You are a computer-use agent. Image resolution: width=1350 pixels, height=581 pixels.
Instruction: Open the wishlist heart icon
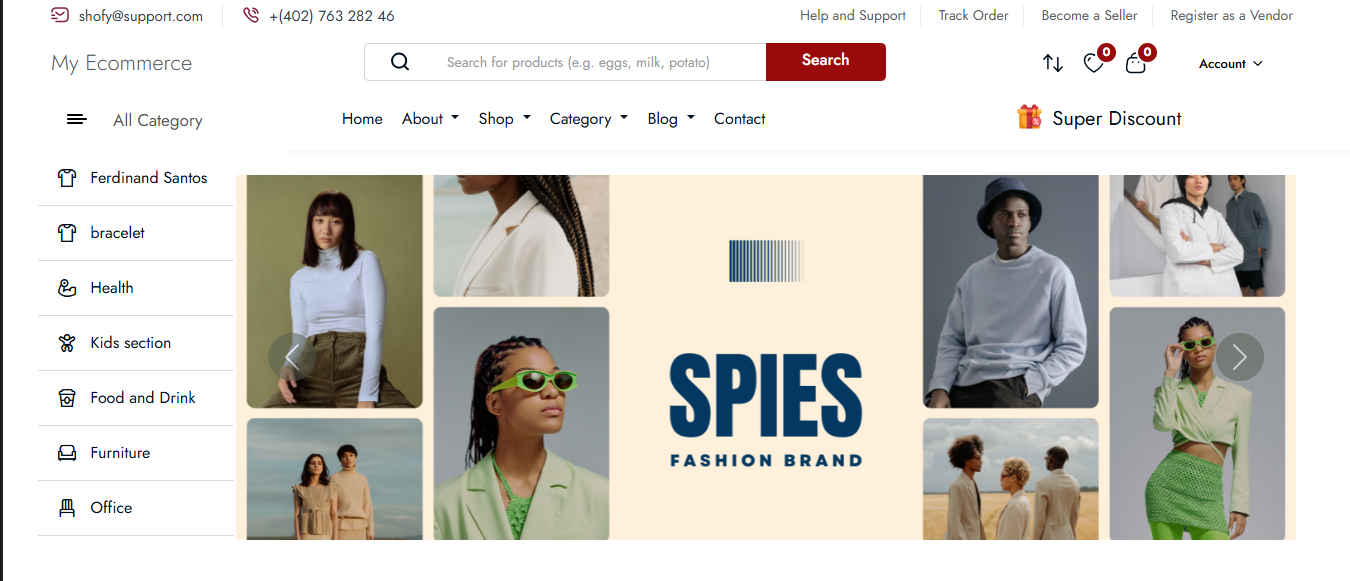(x=1094, y=63)
